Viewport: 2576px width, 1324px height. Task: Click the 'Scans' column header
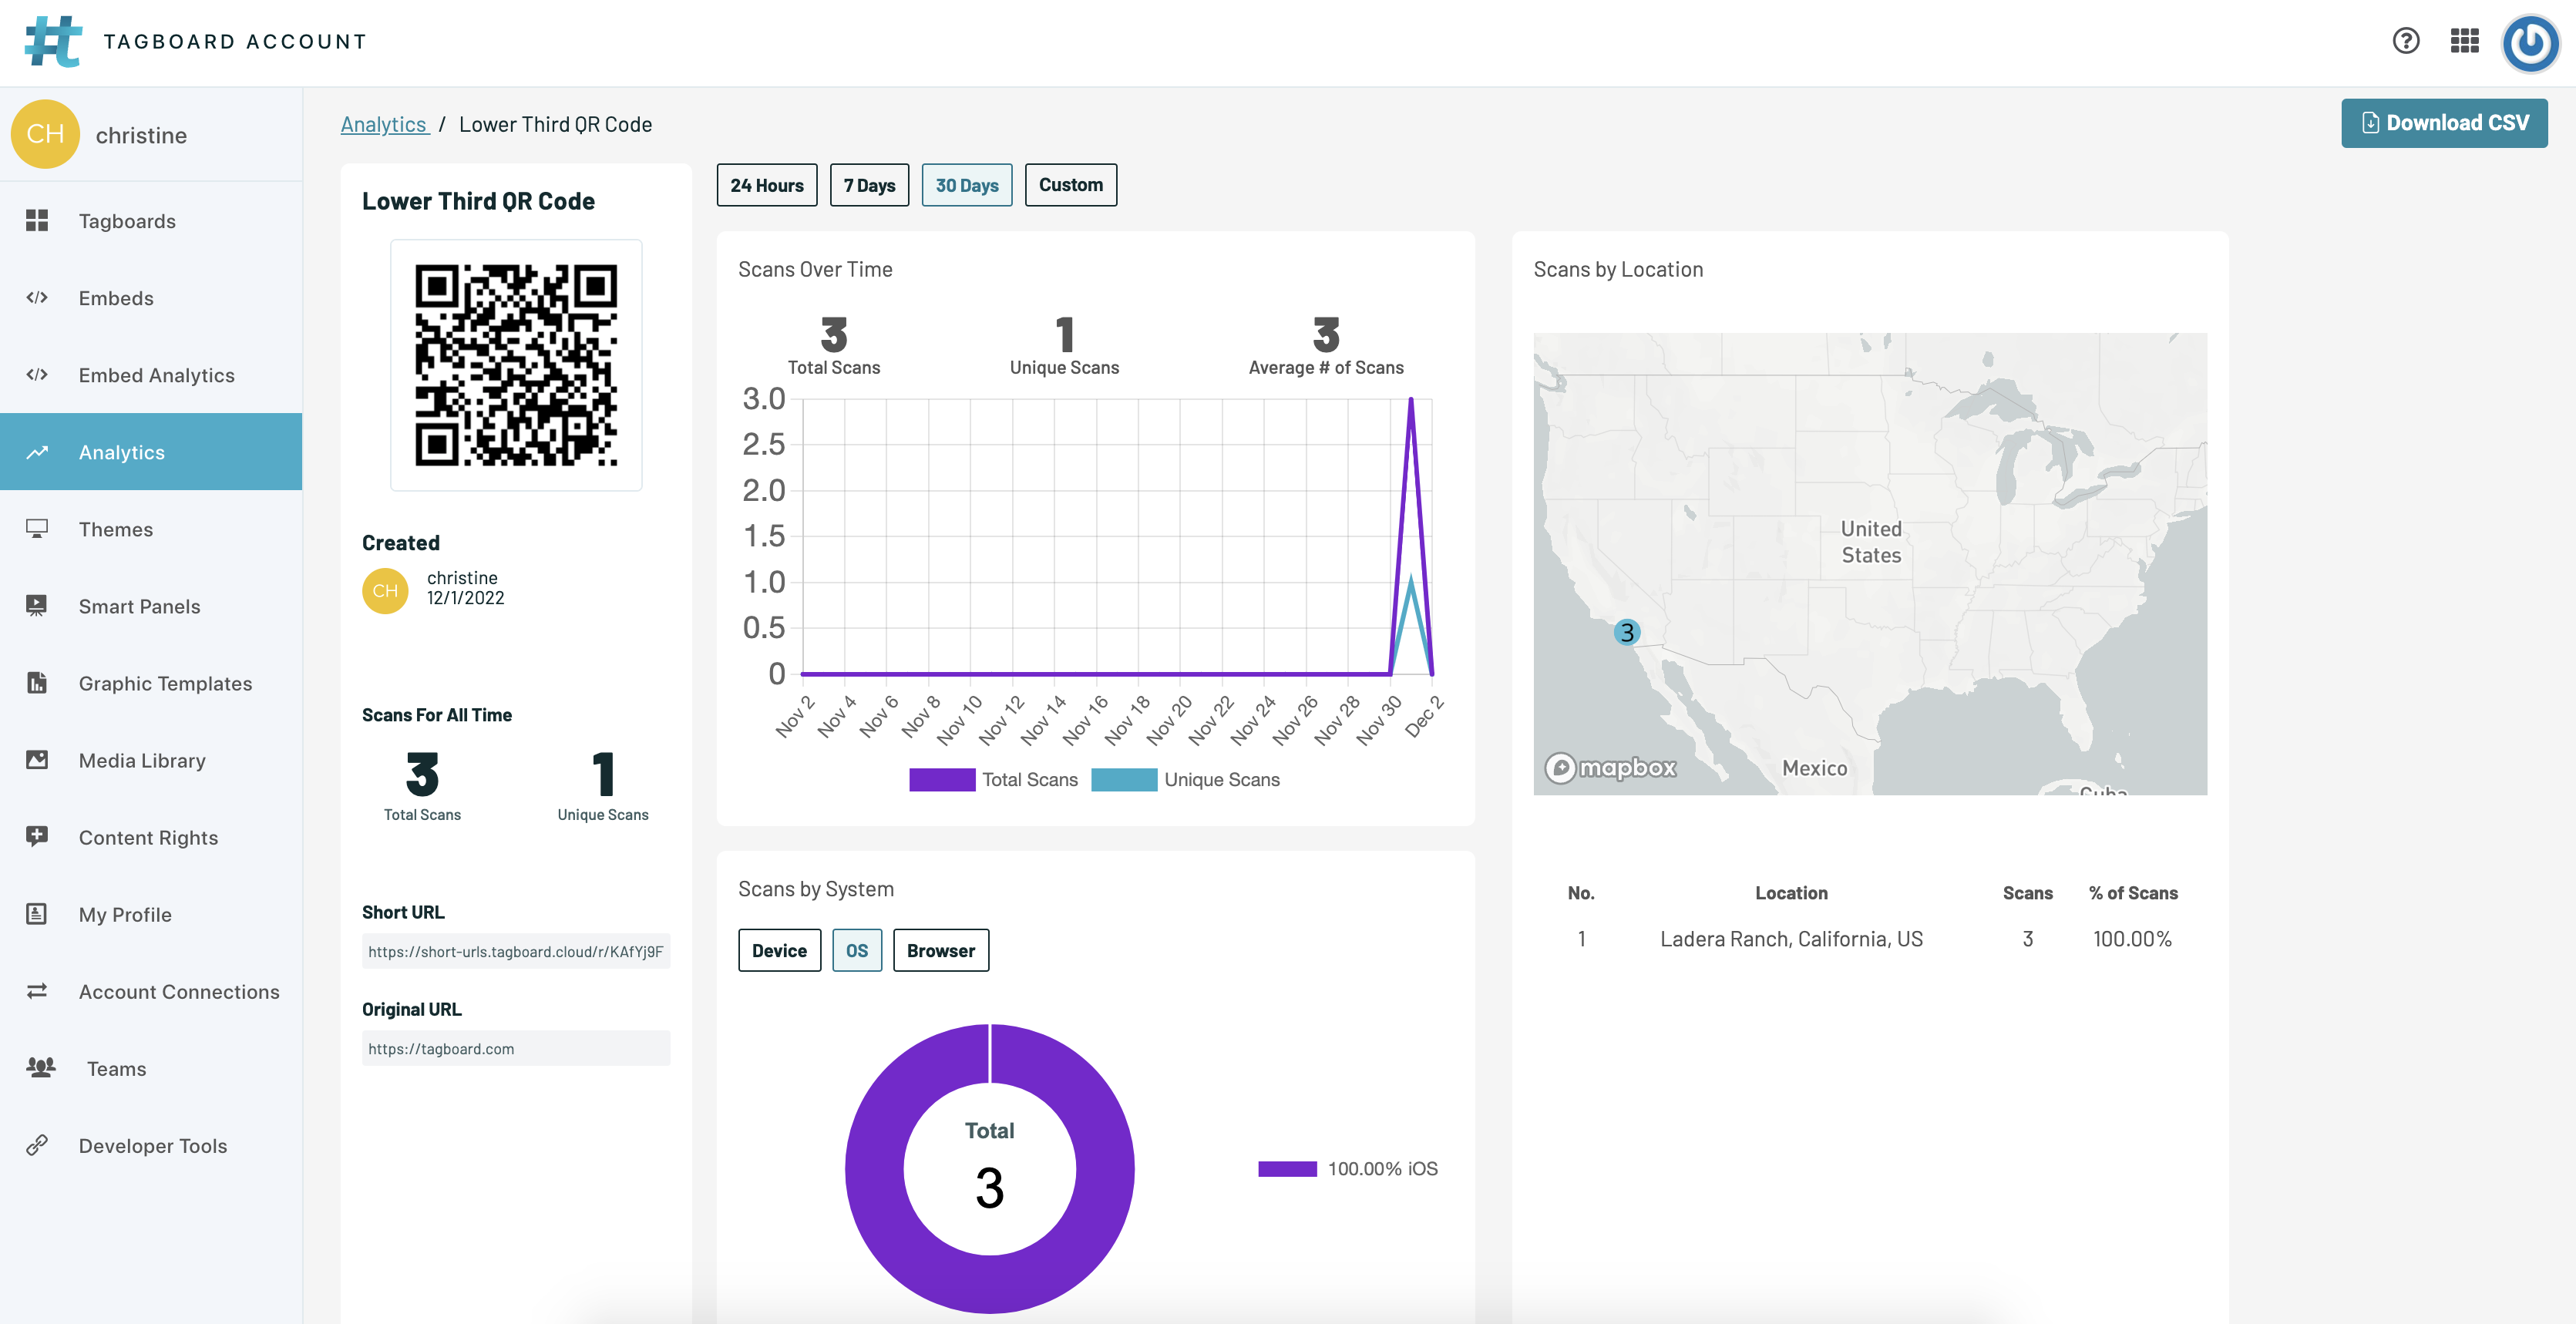coord(2027,892)
